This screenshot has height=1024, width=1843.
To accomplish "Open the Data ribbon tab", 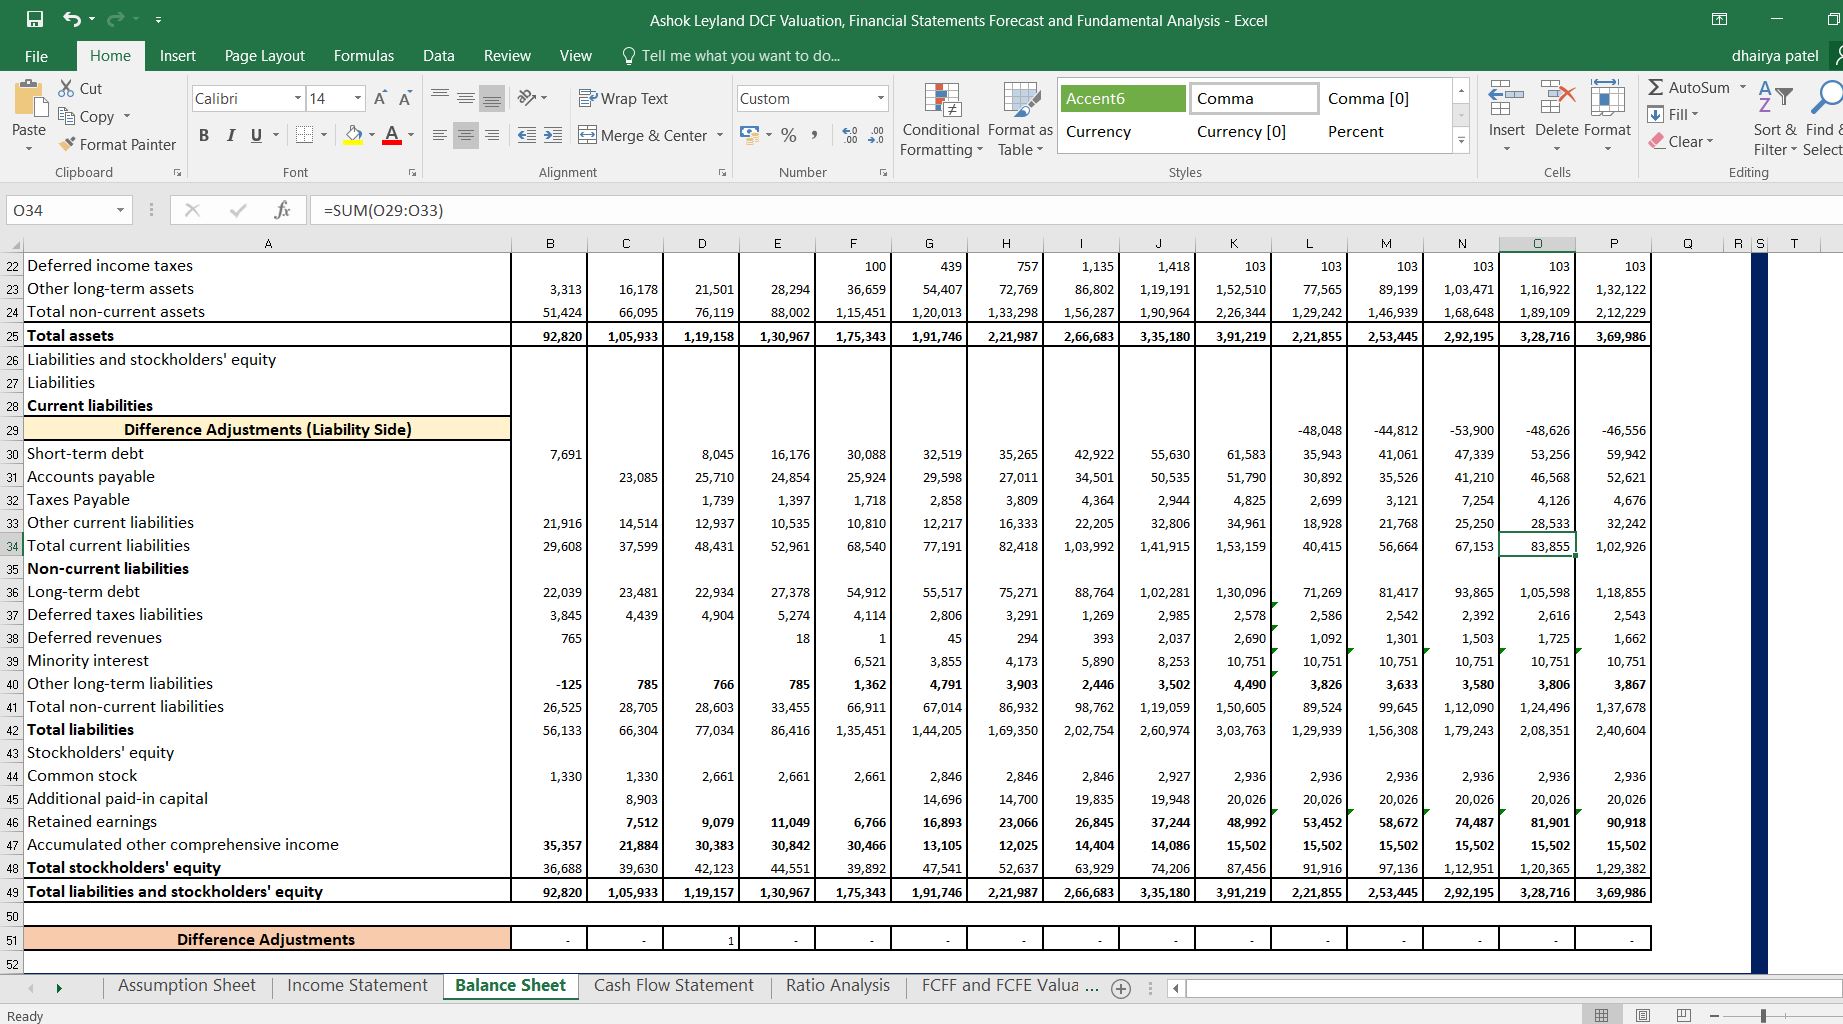I will [x=438, y=56].
